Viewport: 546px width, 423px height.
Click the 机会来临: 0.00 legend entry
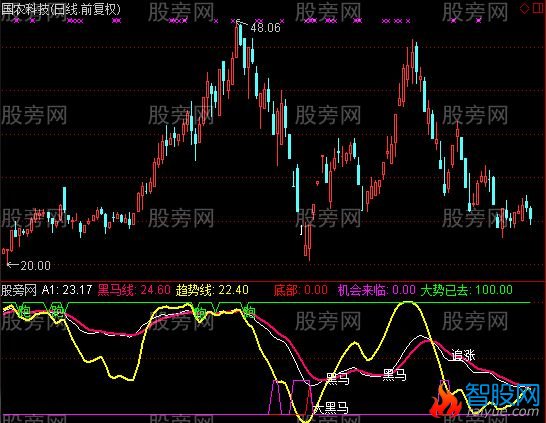point(377,290)
